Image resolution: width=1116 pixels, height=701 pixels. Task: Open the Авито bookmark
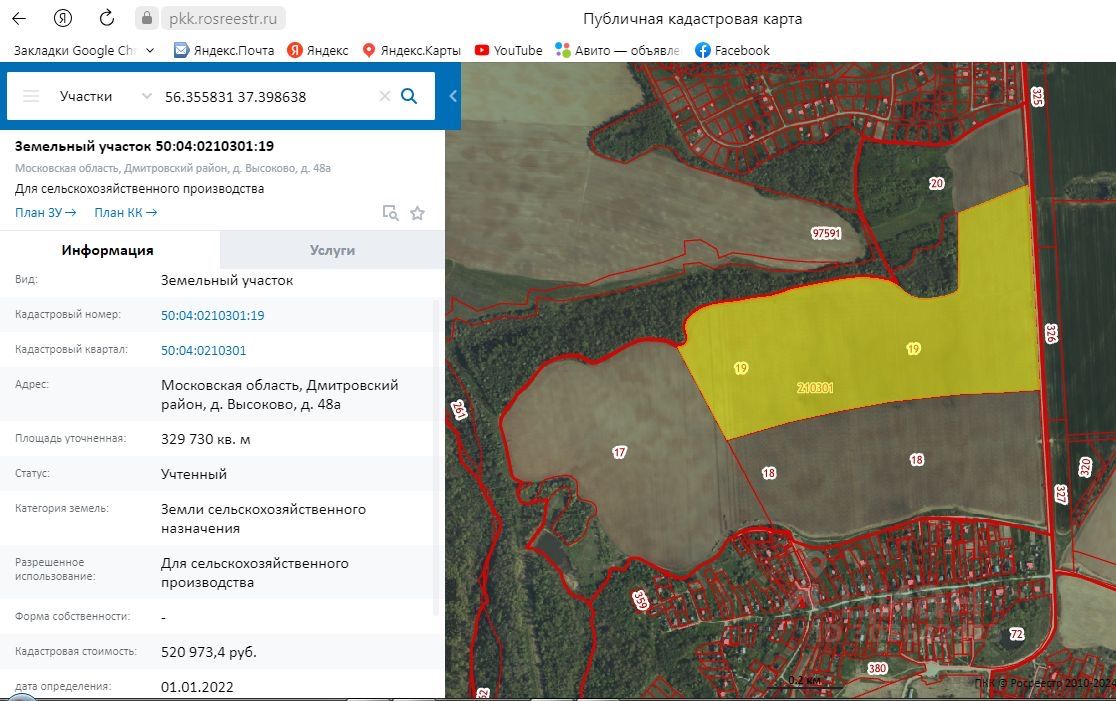point(617,51)
